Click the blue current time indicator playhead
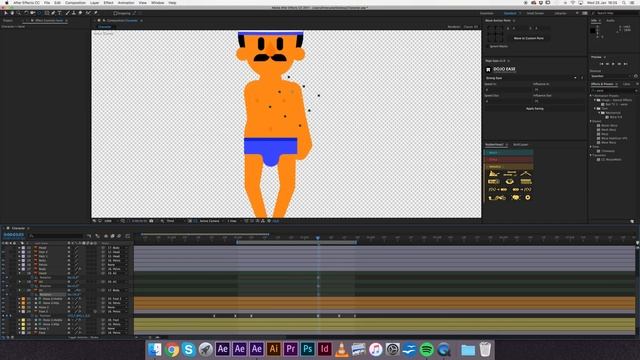Viewport: 640px width, 360px height. point(318,238)
